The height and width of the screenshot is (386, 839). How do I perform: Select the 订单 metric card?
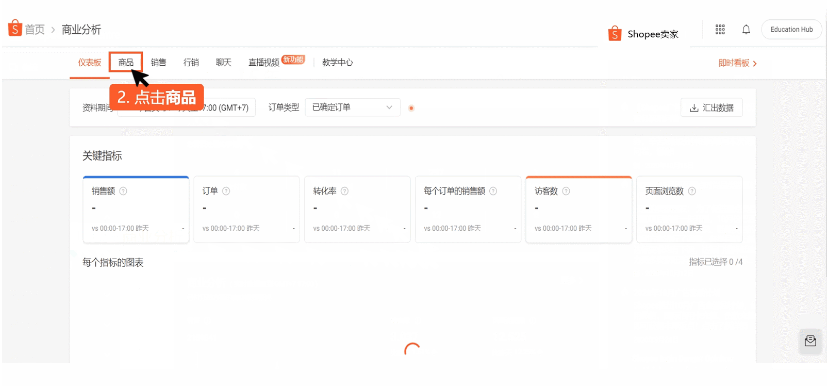point(247,209)
